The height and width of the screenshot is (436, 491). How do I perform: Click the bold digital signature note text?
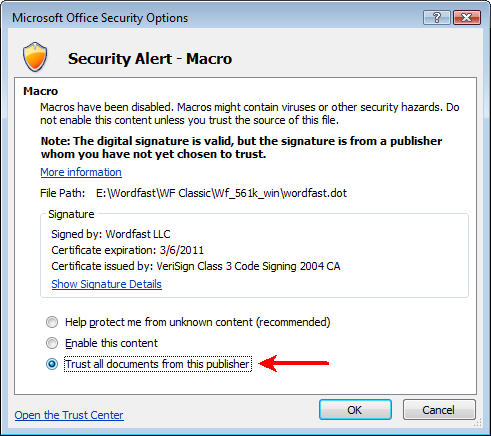pos(241,148)
